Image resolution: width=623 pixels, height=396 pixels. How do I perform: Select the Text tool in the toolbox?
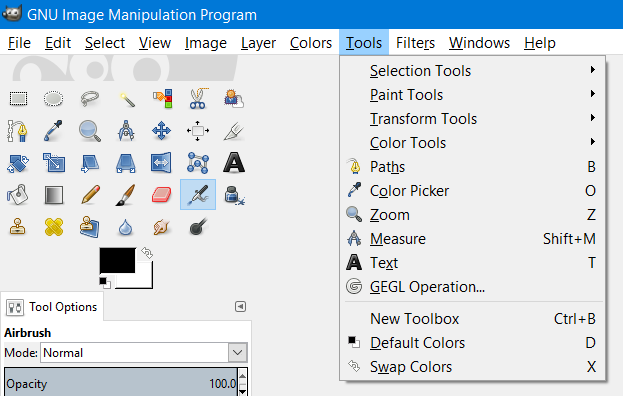234,163
